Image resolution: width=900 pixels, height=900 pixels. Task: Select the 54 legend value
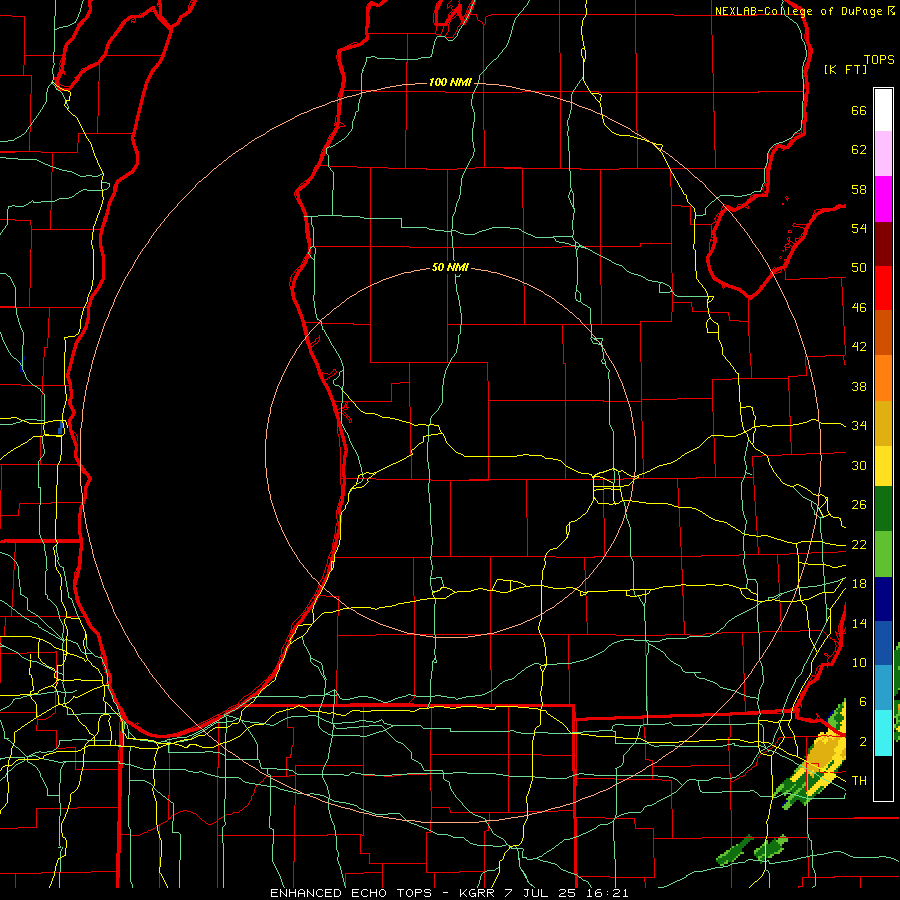pyautogui.click(x=859, y=228)
